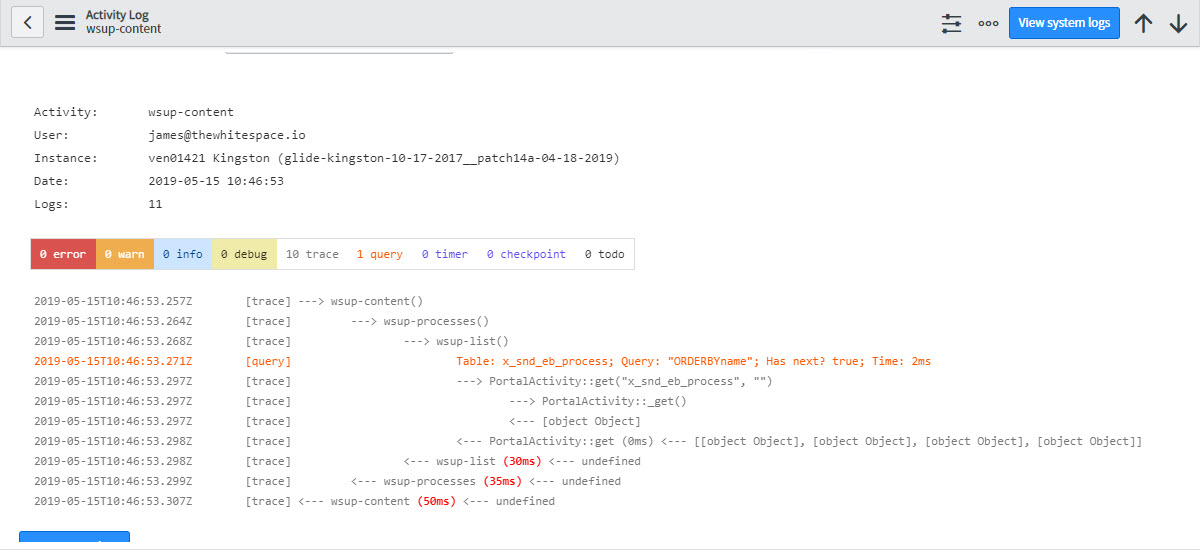This screenshot has width=1200, height=550.
Task: Select the query filter tab
Action: (x=379, y=254)
